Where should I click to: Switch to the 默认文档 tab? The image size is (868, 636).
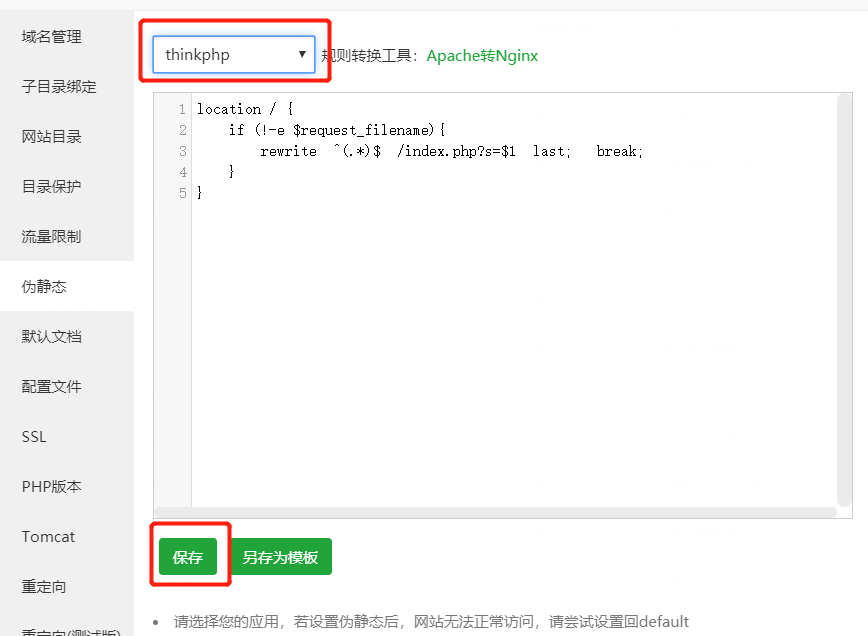52,337
